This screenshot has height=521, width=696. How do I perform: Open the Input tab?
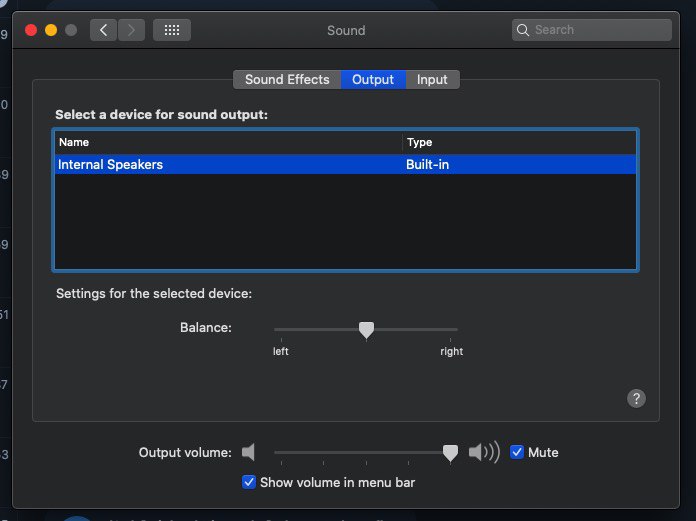click(432, 80)
